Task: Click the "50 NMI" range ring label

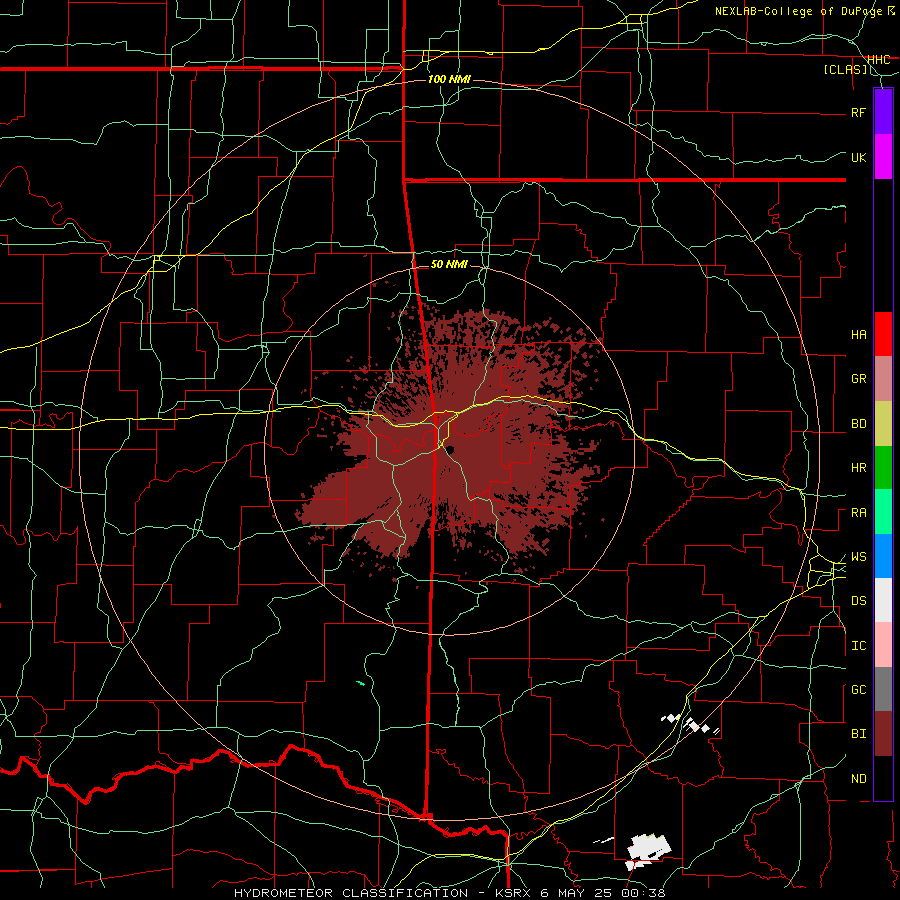Action: point(449,264)
